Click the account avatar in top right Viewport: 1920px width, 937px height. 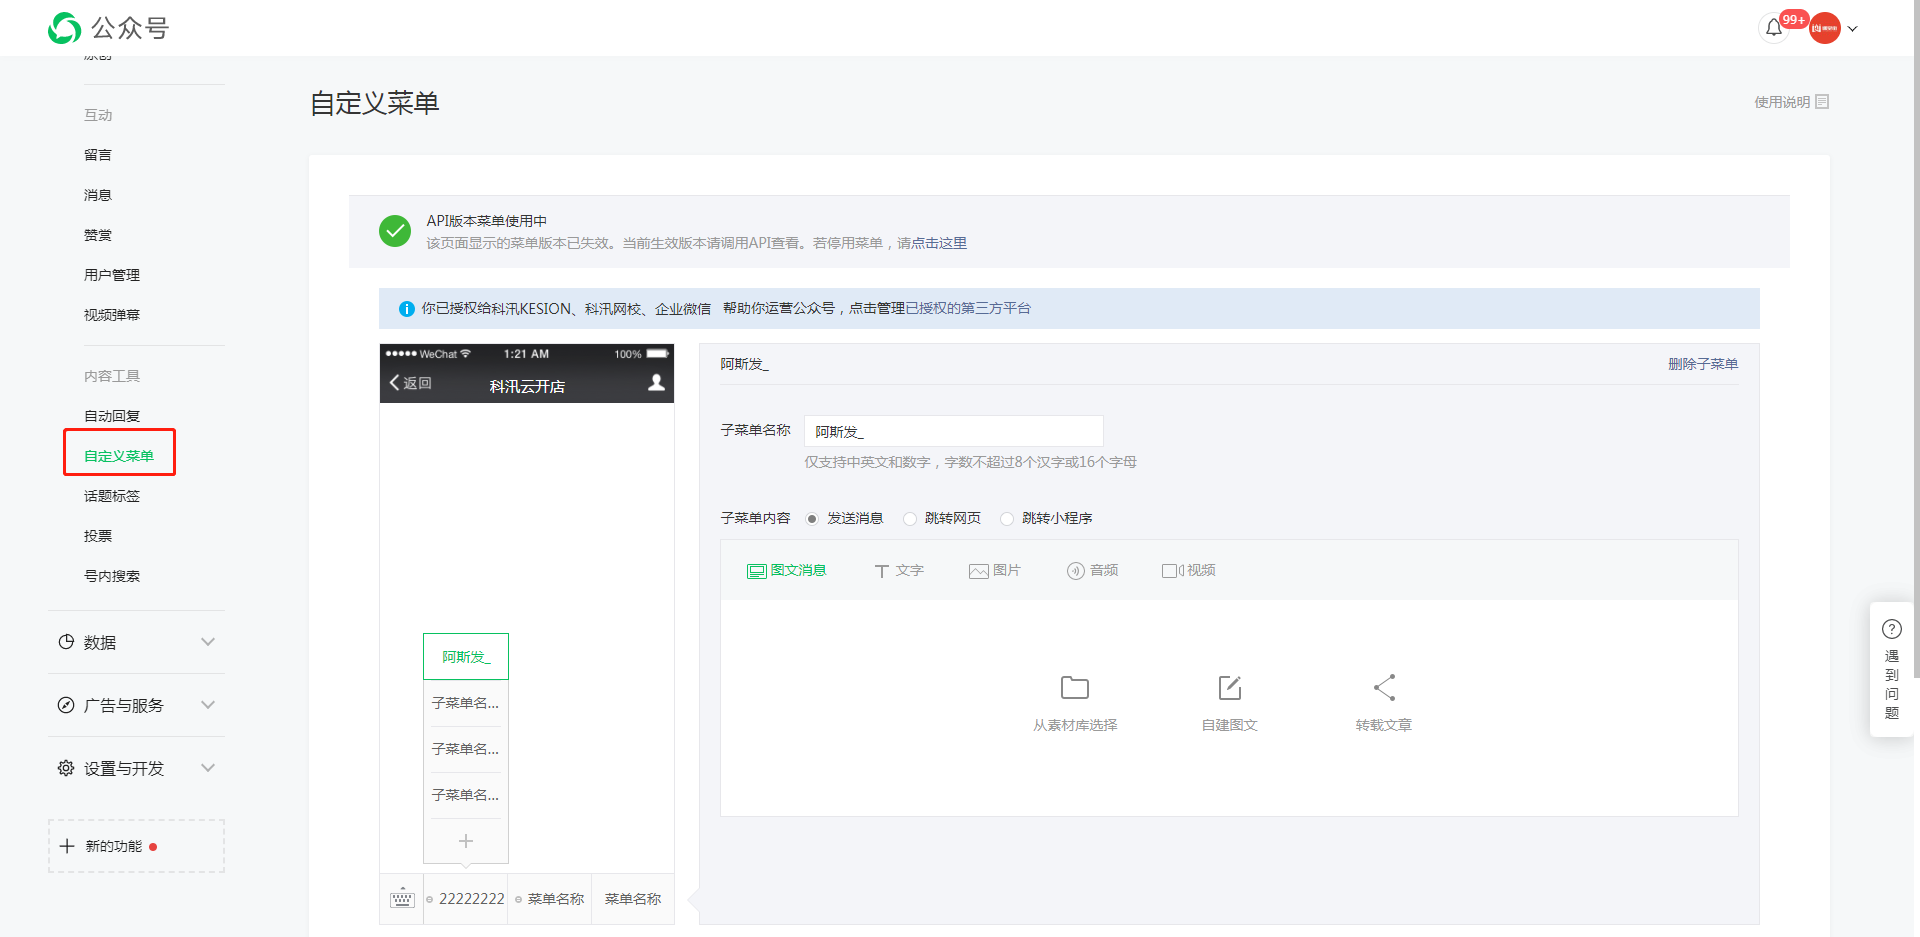click(x=1826, y=27)
